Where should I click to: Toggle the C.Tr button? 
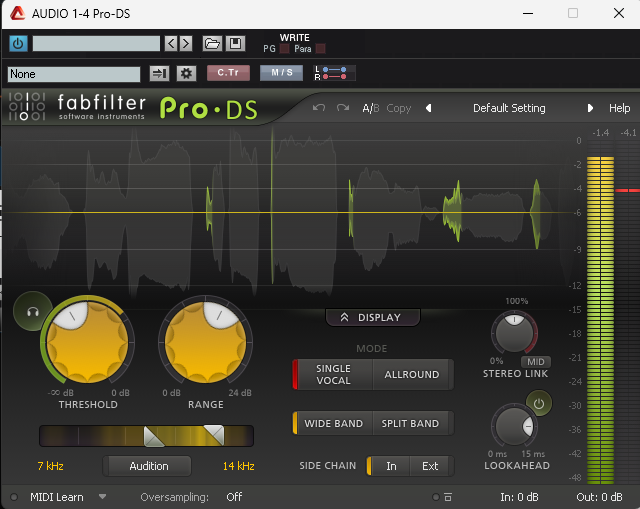[x=228, y=73]
